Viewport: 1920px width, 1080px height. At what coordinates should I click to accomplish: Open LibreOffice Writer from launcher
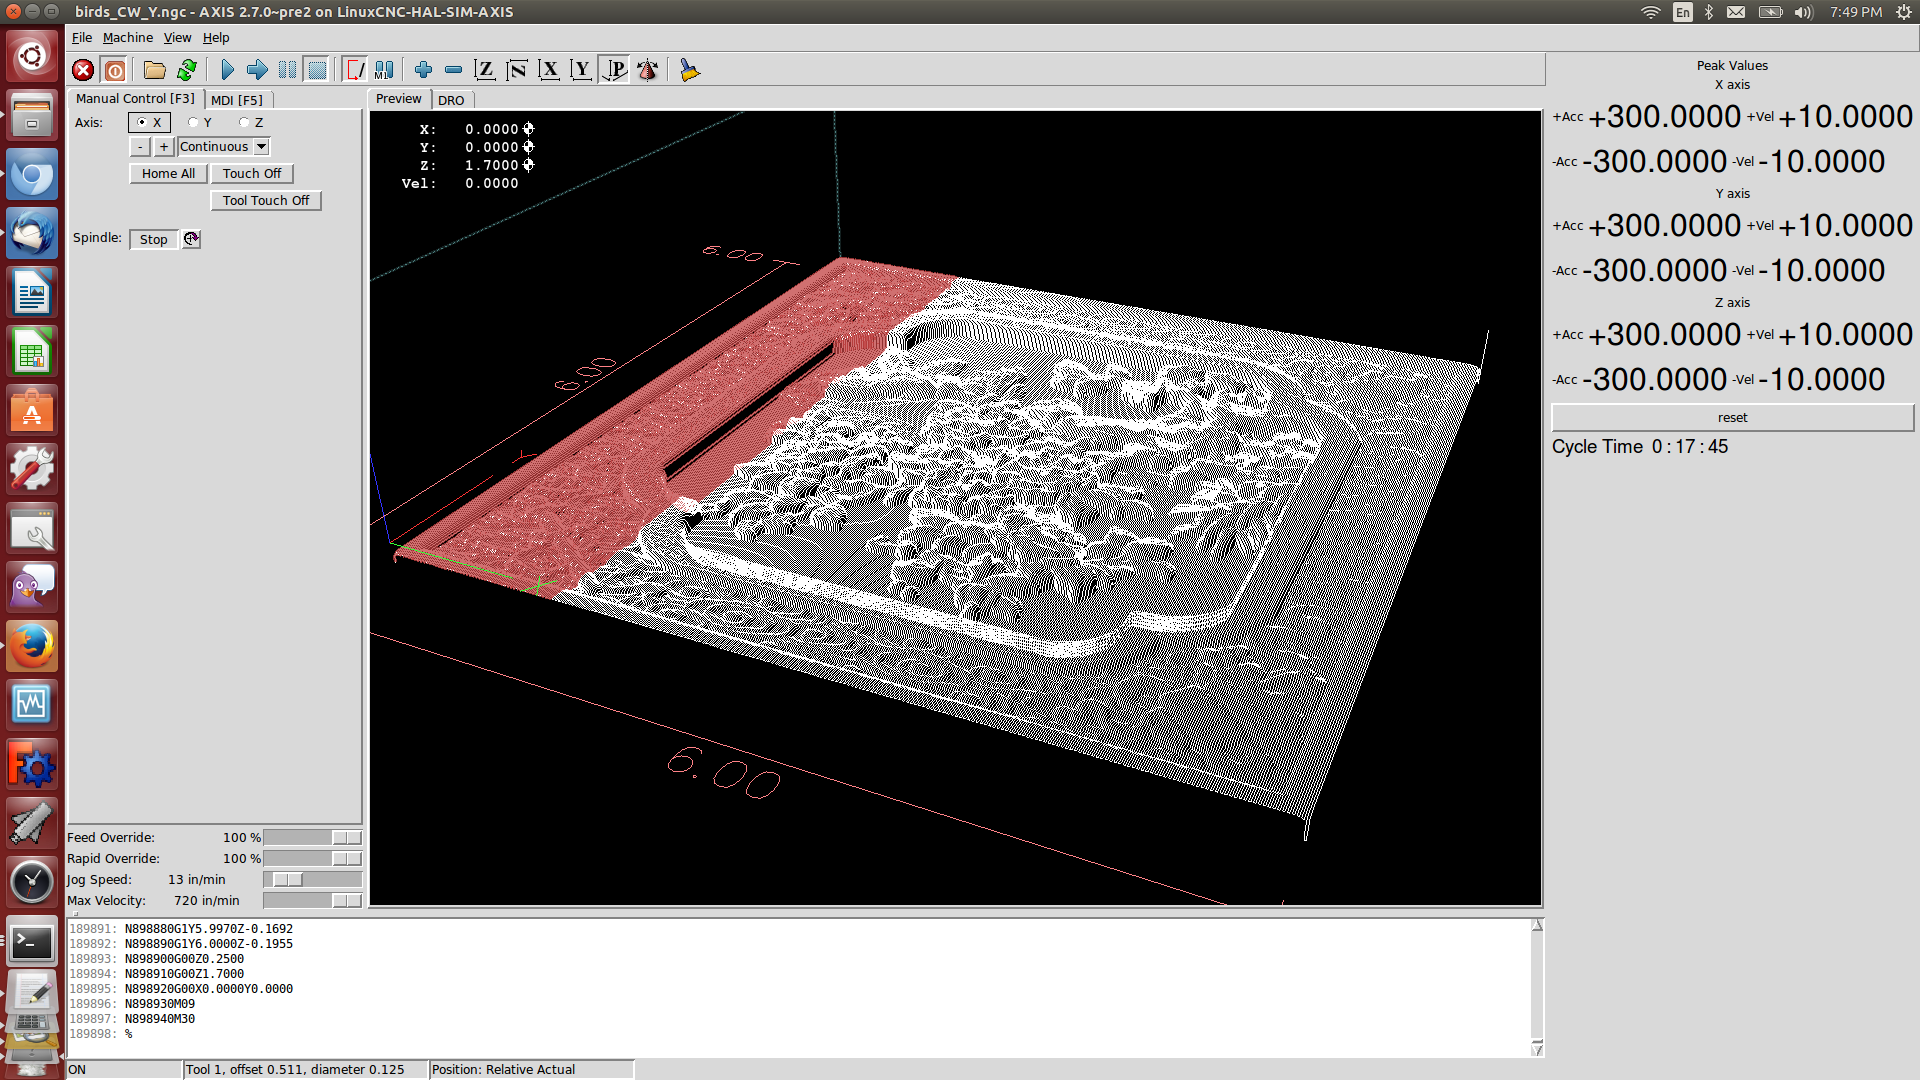click(32, 293)
